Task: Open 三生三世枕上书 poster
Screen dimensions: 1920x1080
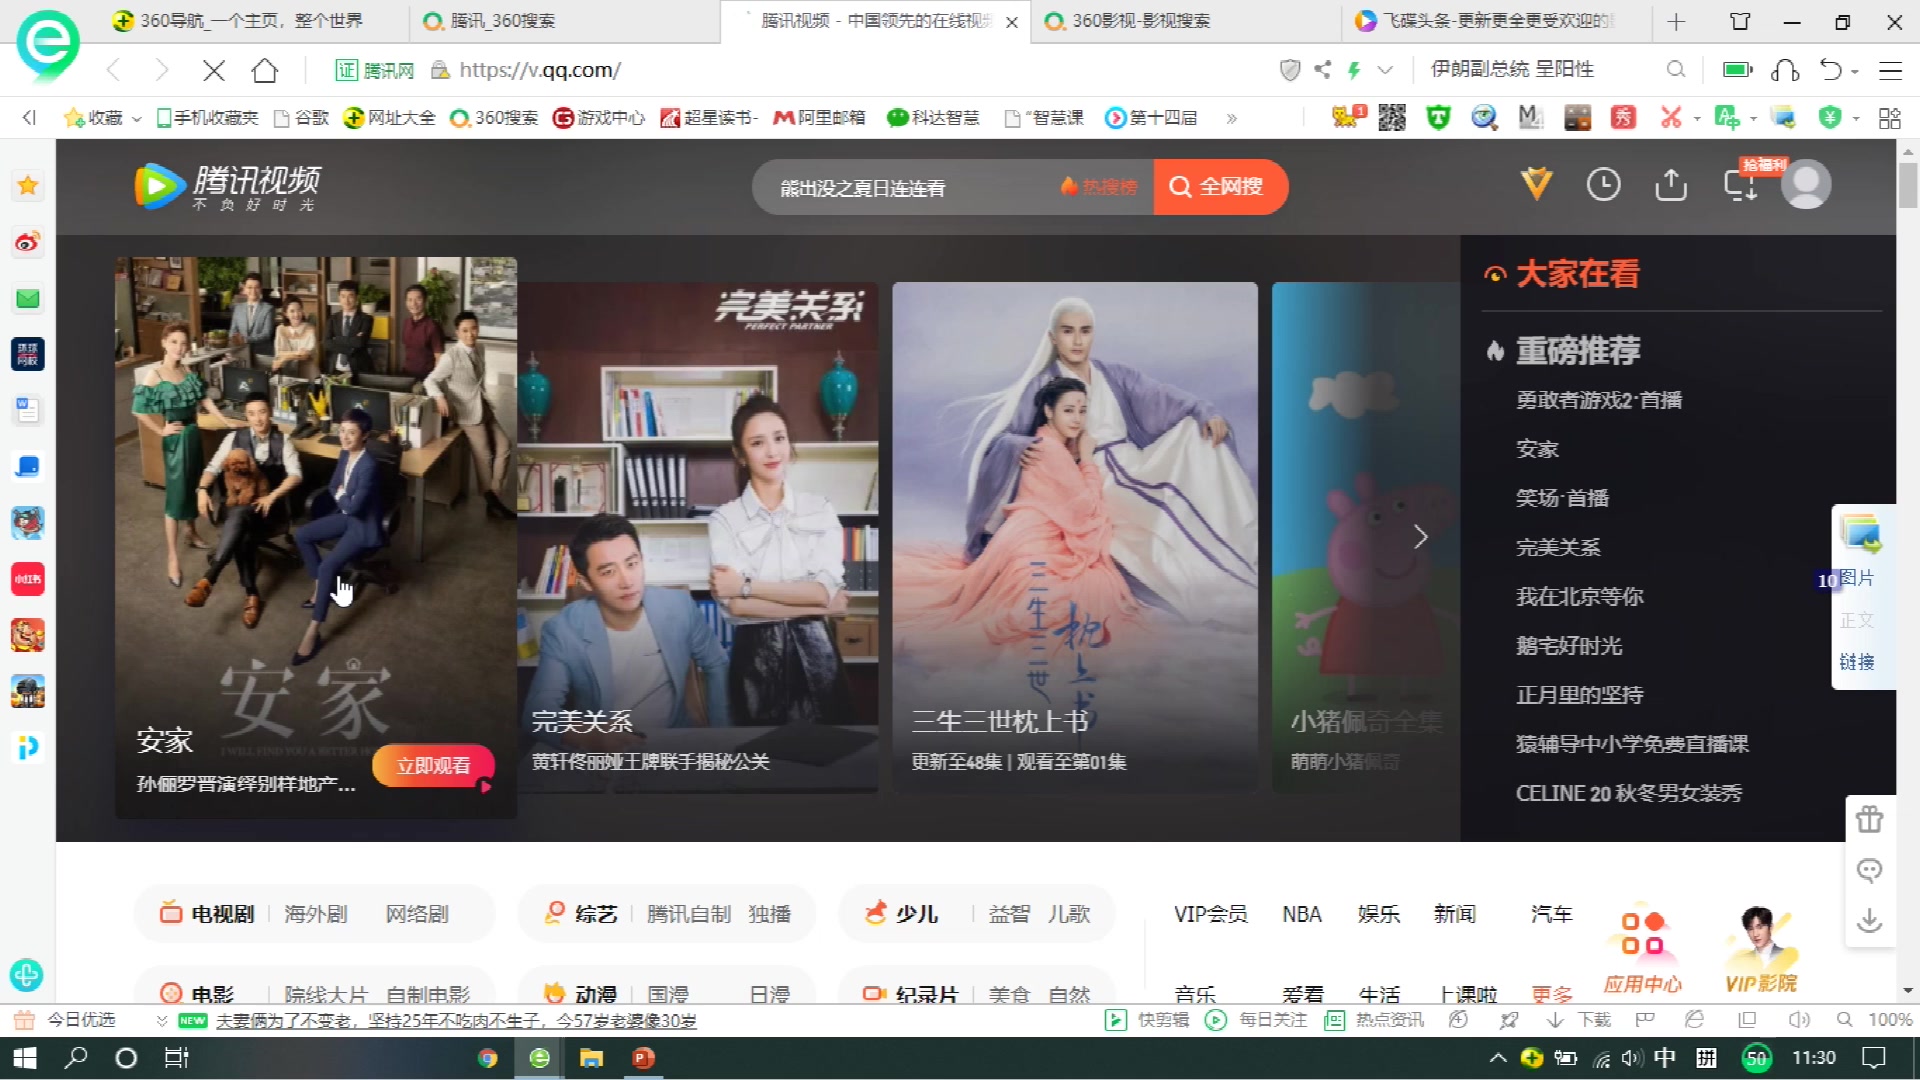Action: (x=1075, y=537)
